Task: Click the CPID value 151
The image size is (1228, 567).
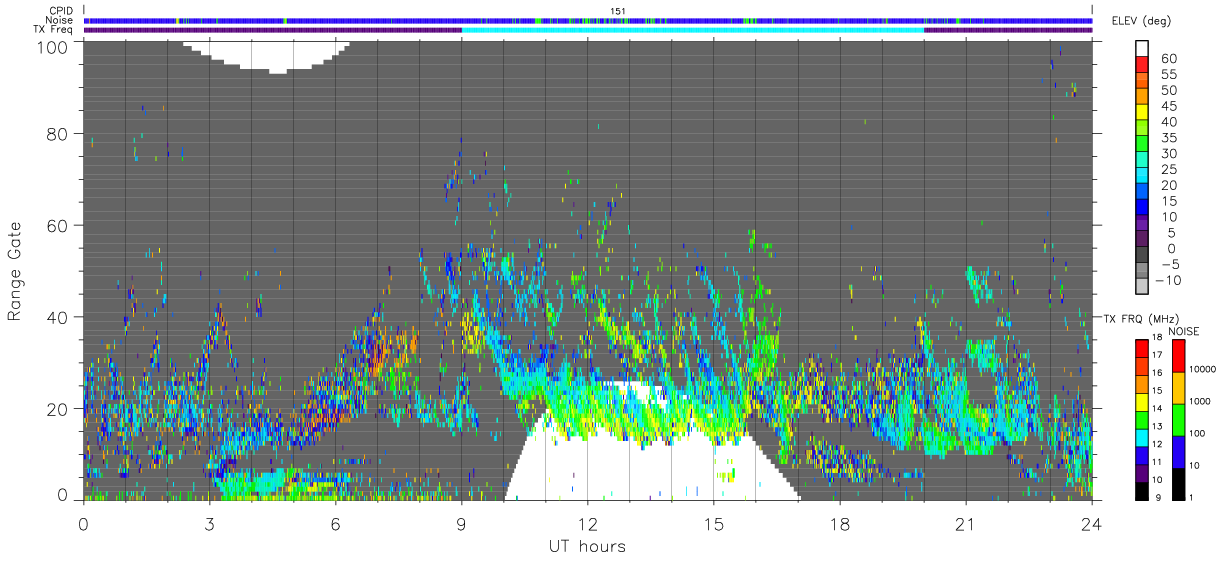Action: tap(617, 11)
